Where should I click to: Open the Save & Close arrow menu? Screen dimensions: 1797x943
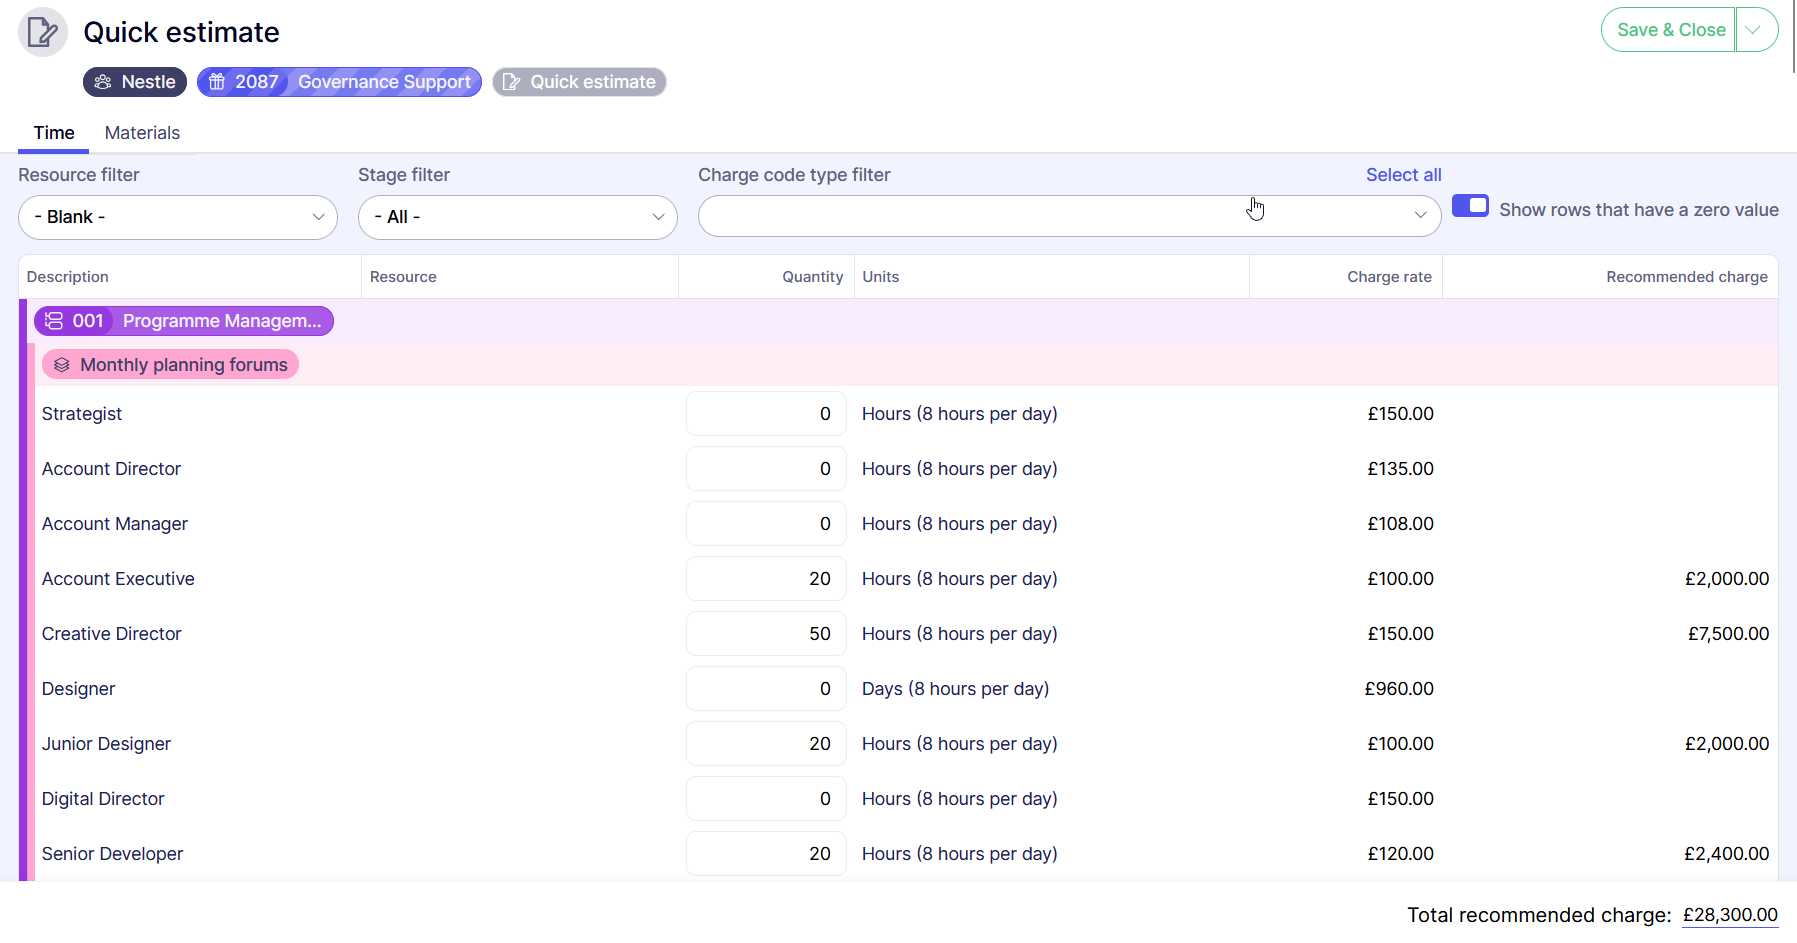tap(1755, 30)
